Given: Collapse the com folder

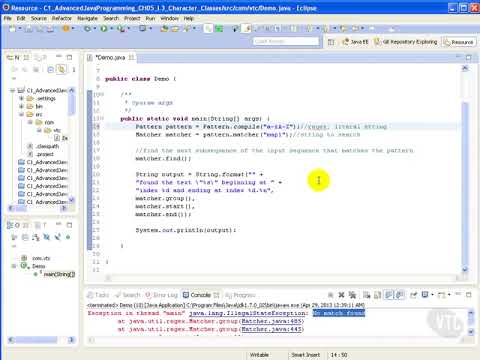Looking at the screenshot, I should coord(30,122).
